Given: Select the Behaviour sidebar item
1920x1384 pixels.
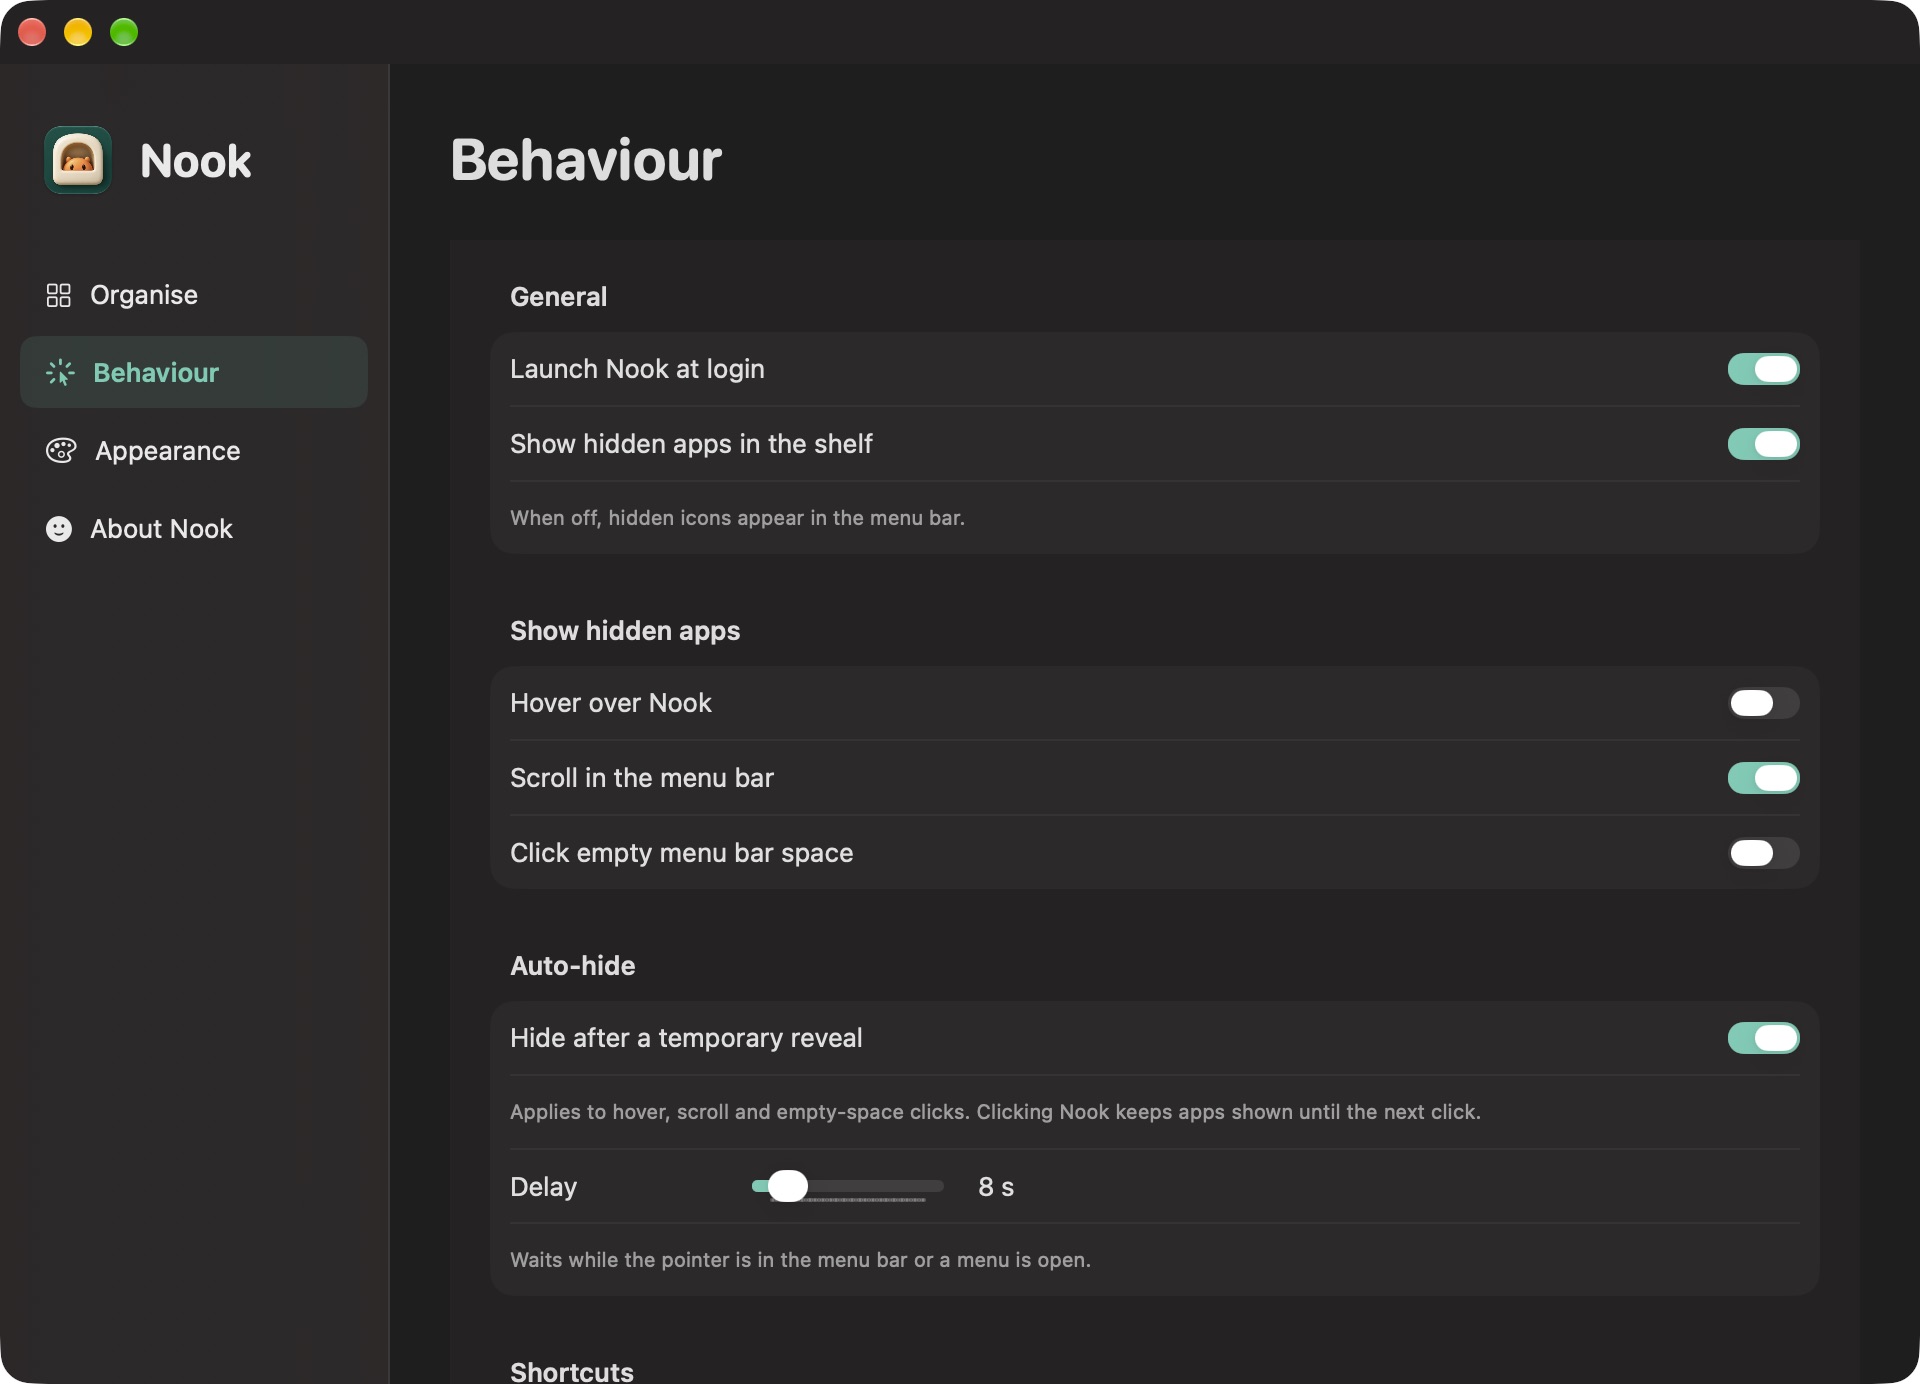Looking at the screenshot, I should pyautogui.click(x=194, y=372).
